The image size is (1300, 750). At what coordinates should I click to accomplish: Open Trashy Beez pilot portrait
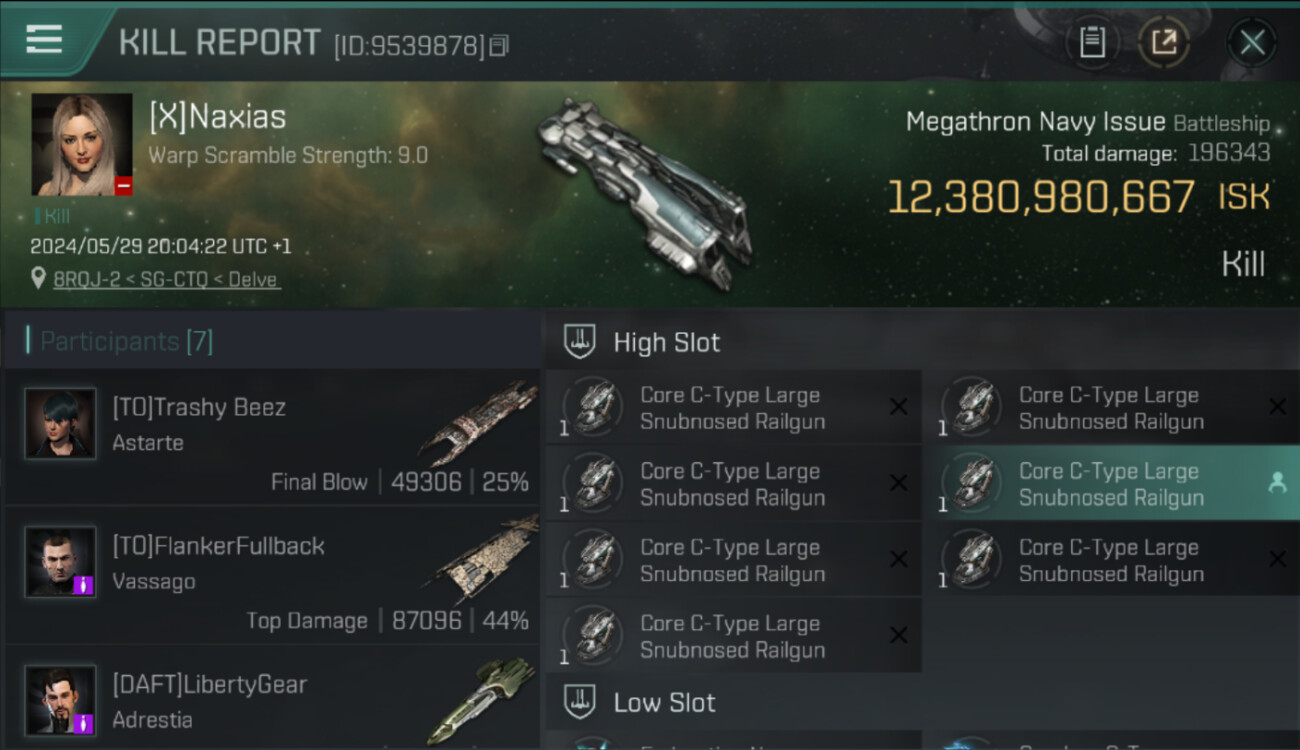[x=60, y=424]
